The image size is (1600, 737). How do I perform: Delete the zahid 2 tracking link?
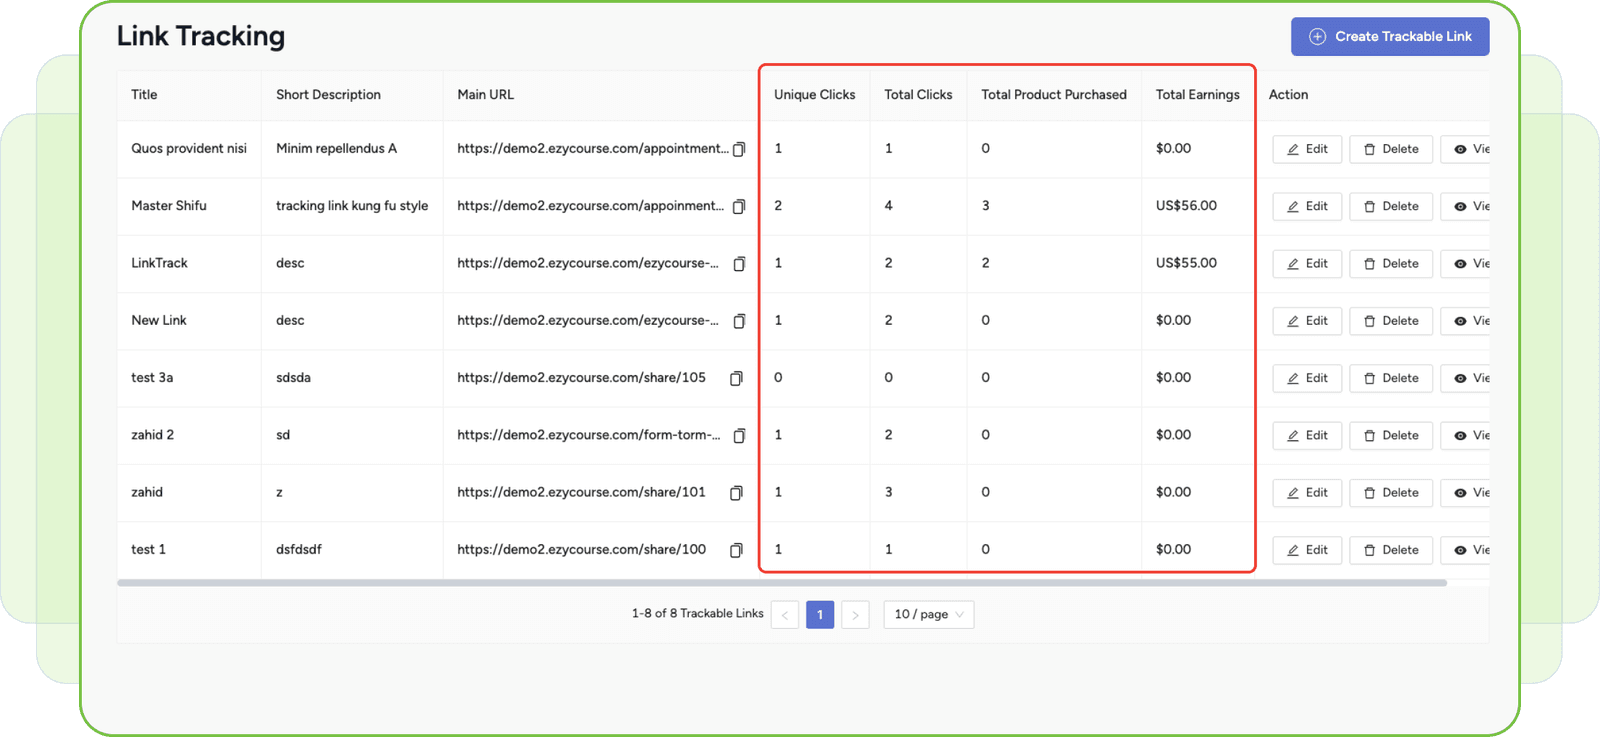tap(1391, 436)
